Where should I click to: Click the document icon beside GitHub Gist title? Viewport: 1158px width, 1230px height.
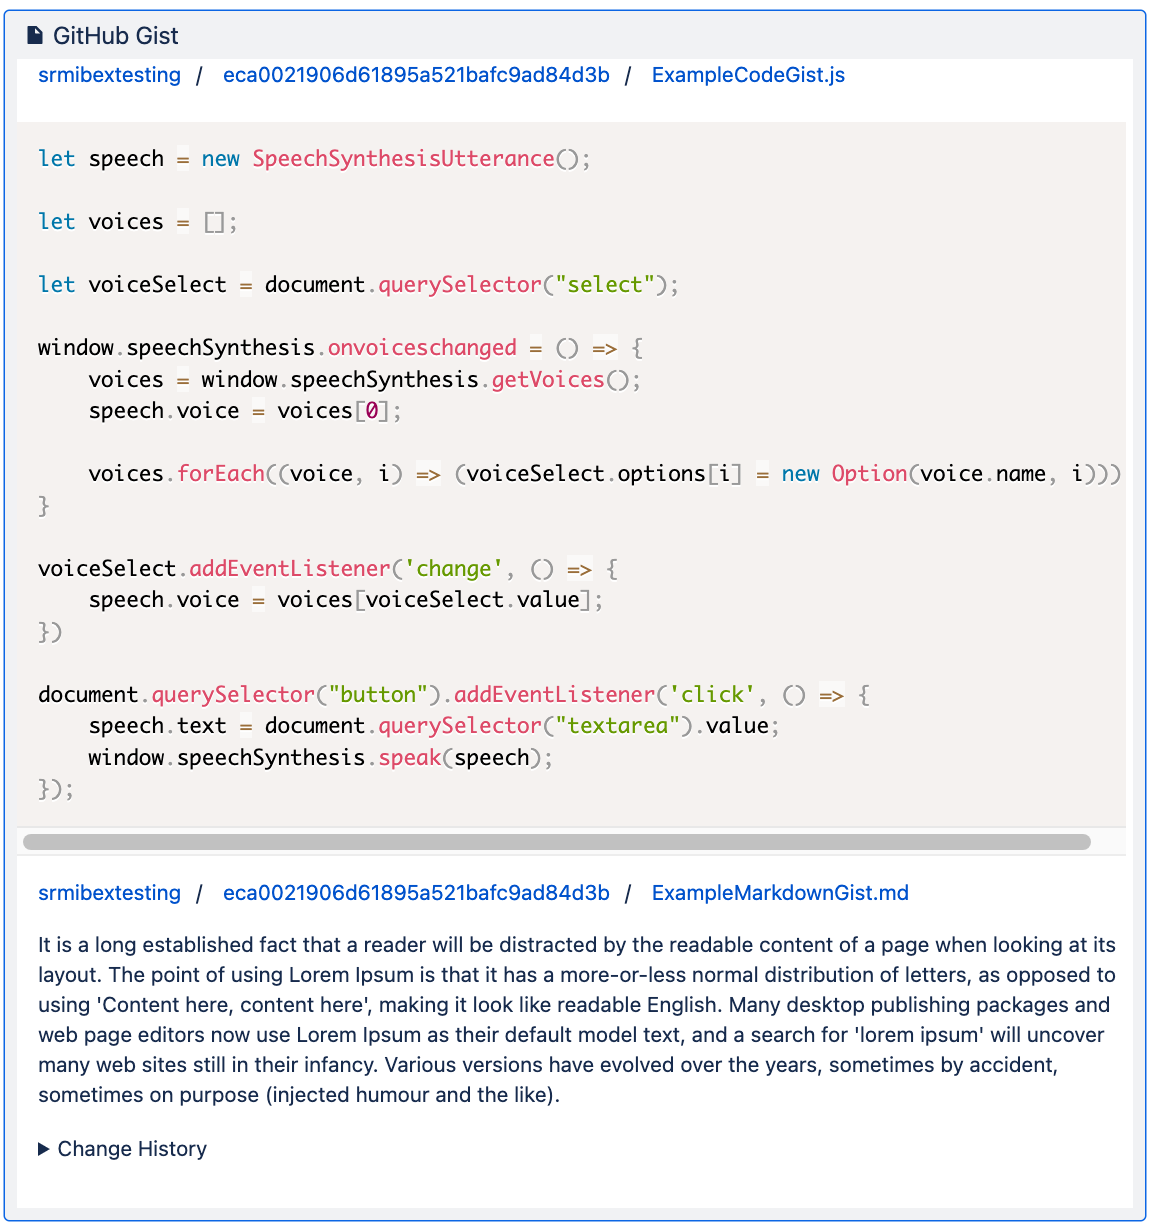point(37,34)
